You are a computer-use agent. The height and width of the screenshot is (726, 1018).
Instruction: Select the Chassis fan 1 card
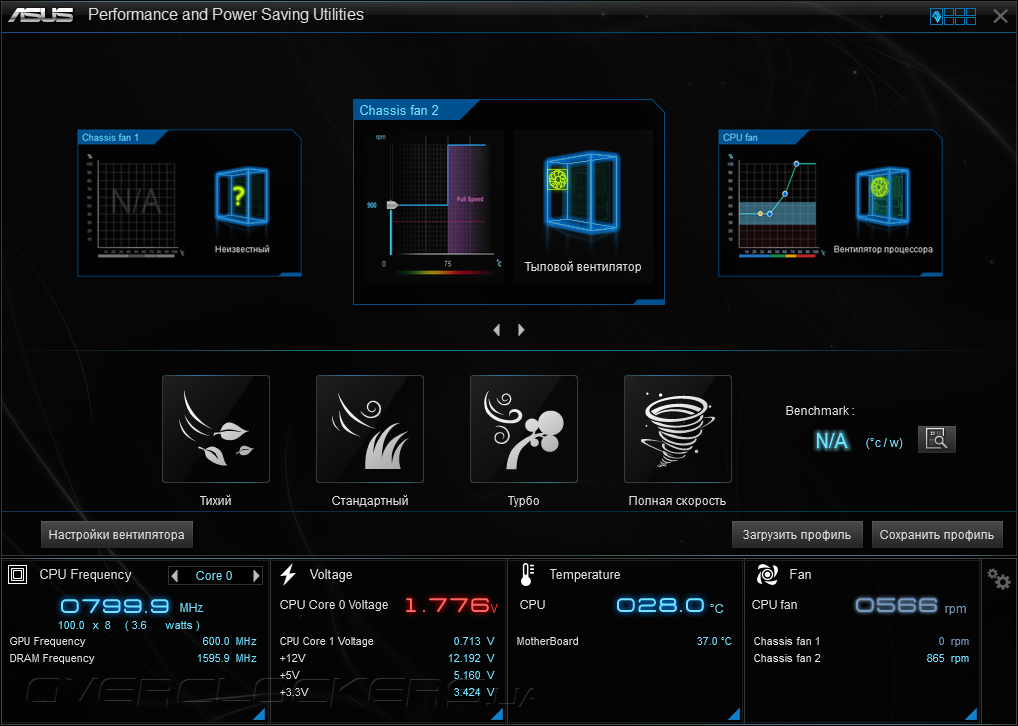[x=189, y=203]
